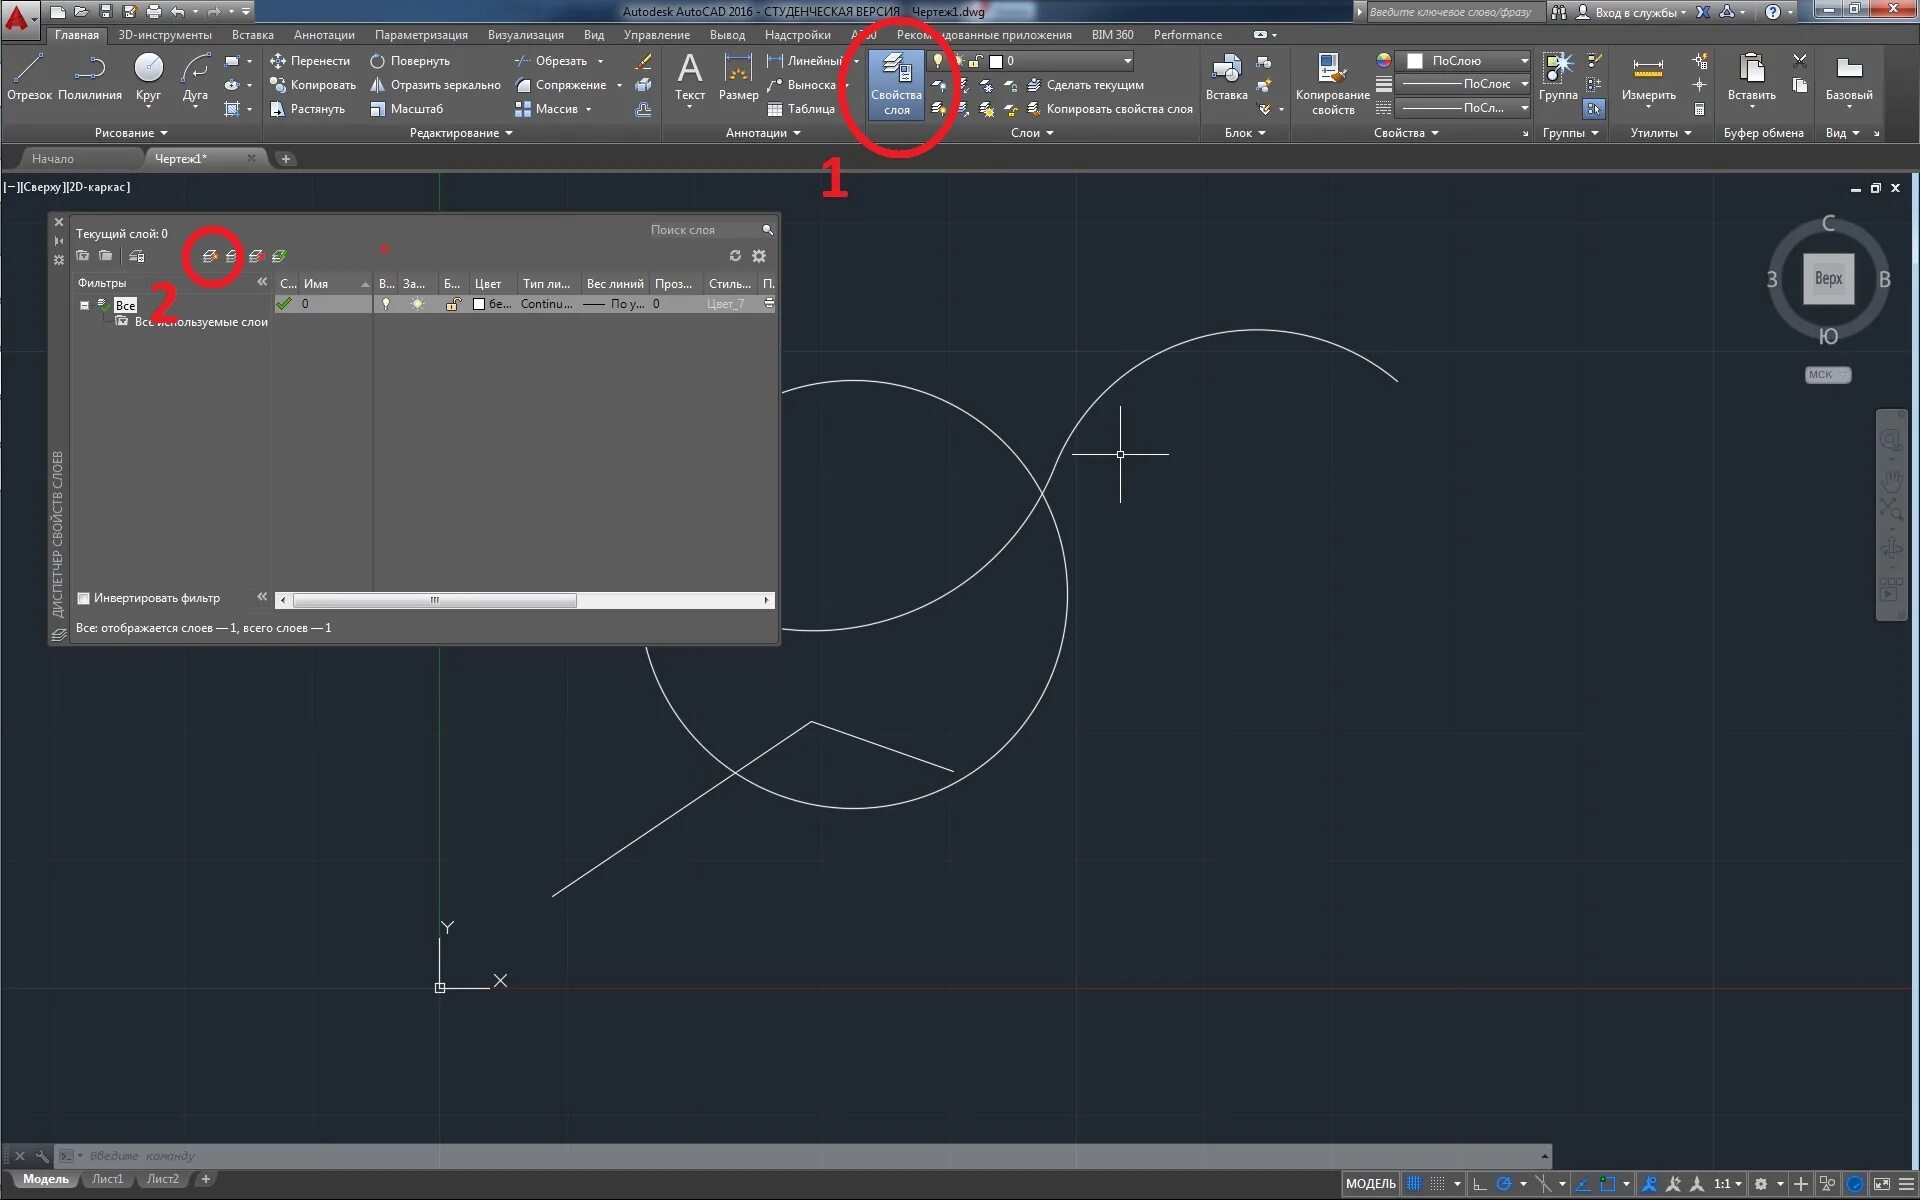The width and height of the screenshot is (1920, 1200).
Task: Collapse the Все filter tree node
Action: click(85, 305)
